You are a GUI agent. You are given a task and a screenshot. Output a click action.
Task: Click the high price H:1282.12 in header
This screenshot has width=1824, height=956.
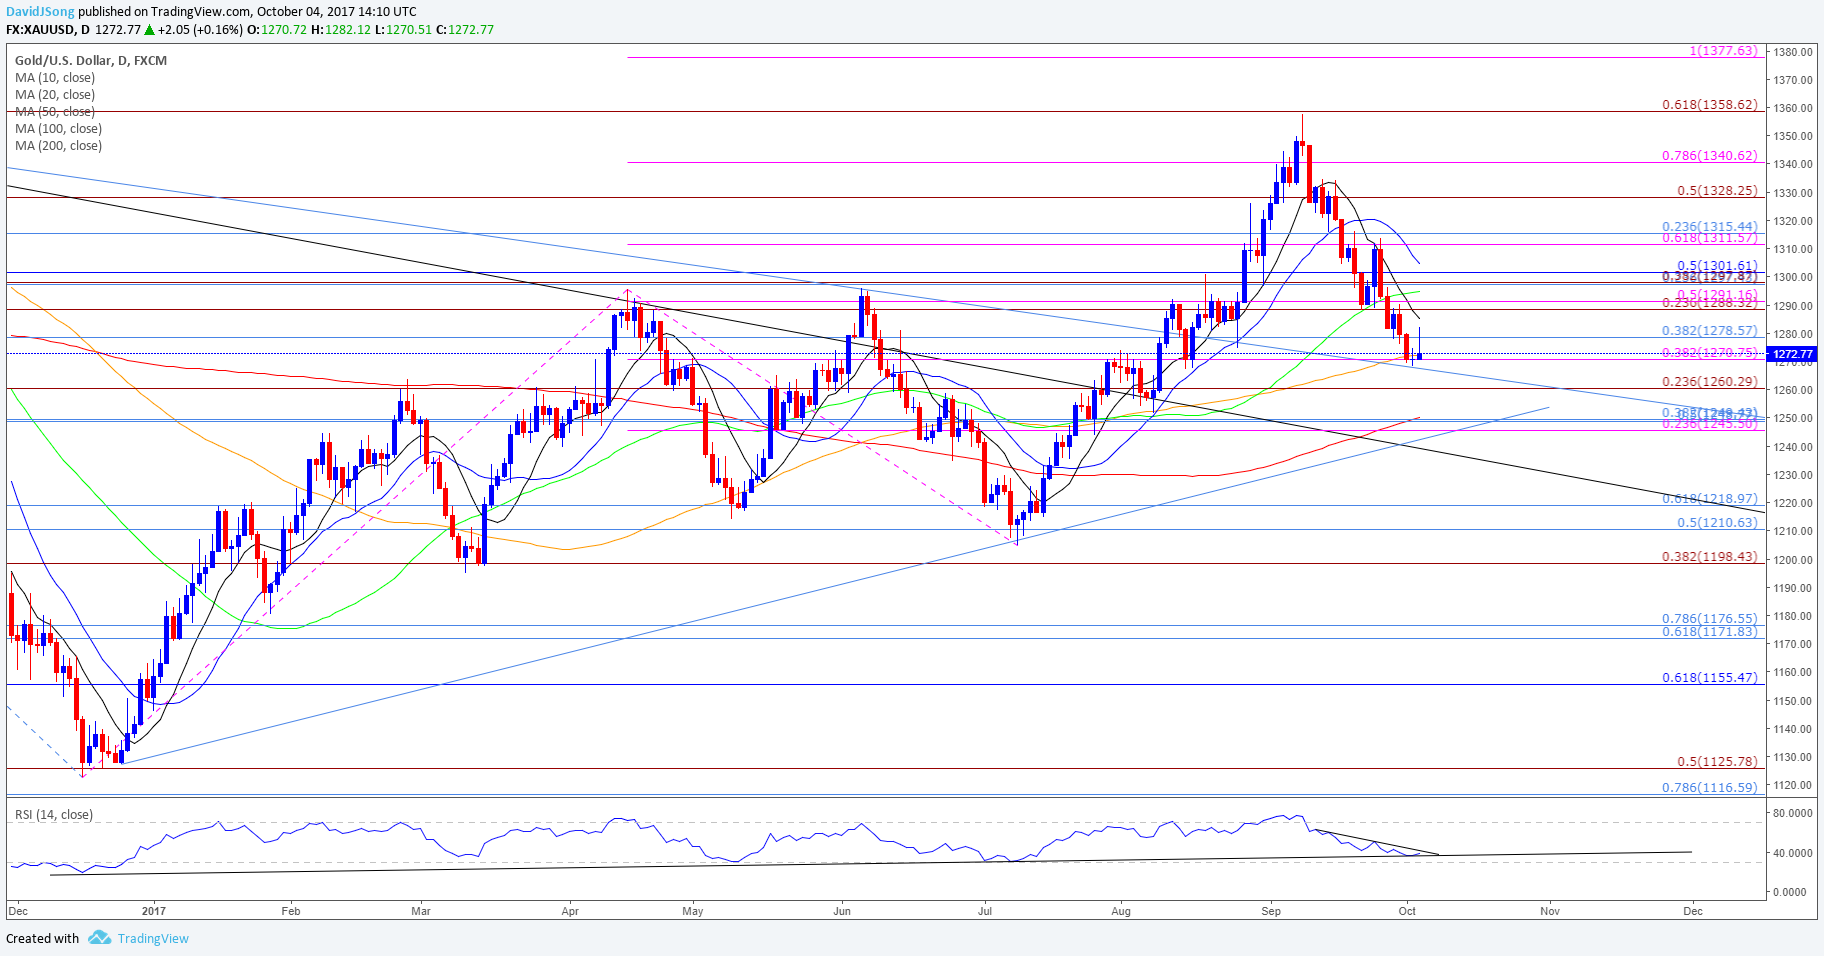pos(341,29)
